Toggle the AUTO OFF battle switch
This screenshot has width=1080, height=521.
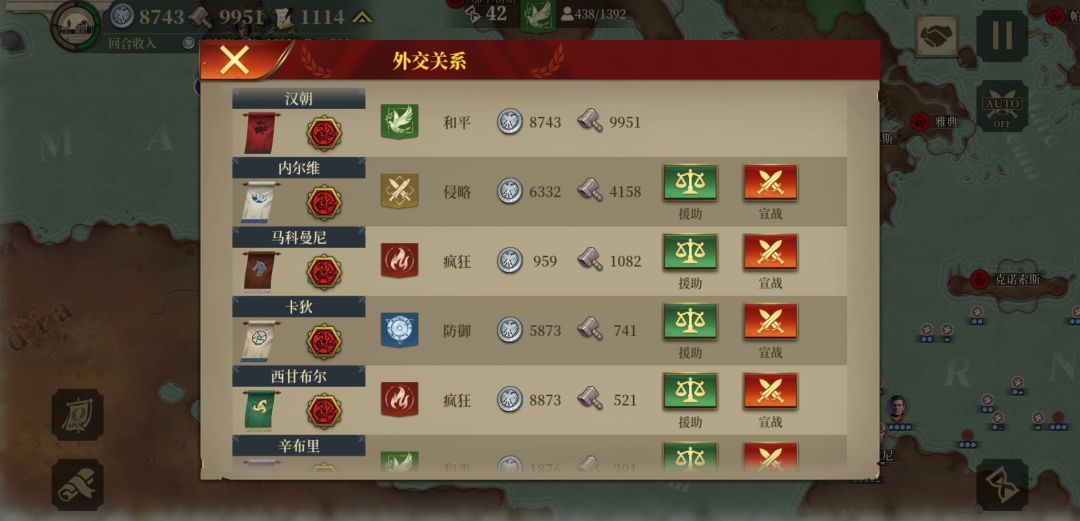click(1002, 107)
